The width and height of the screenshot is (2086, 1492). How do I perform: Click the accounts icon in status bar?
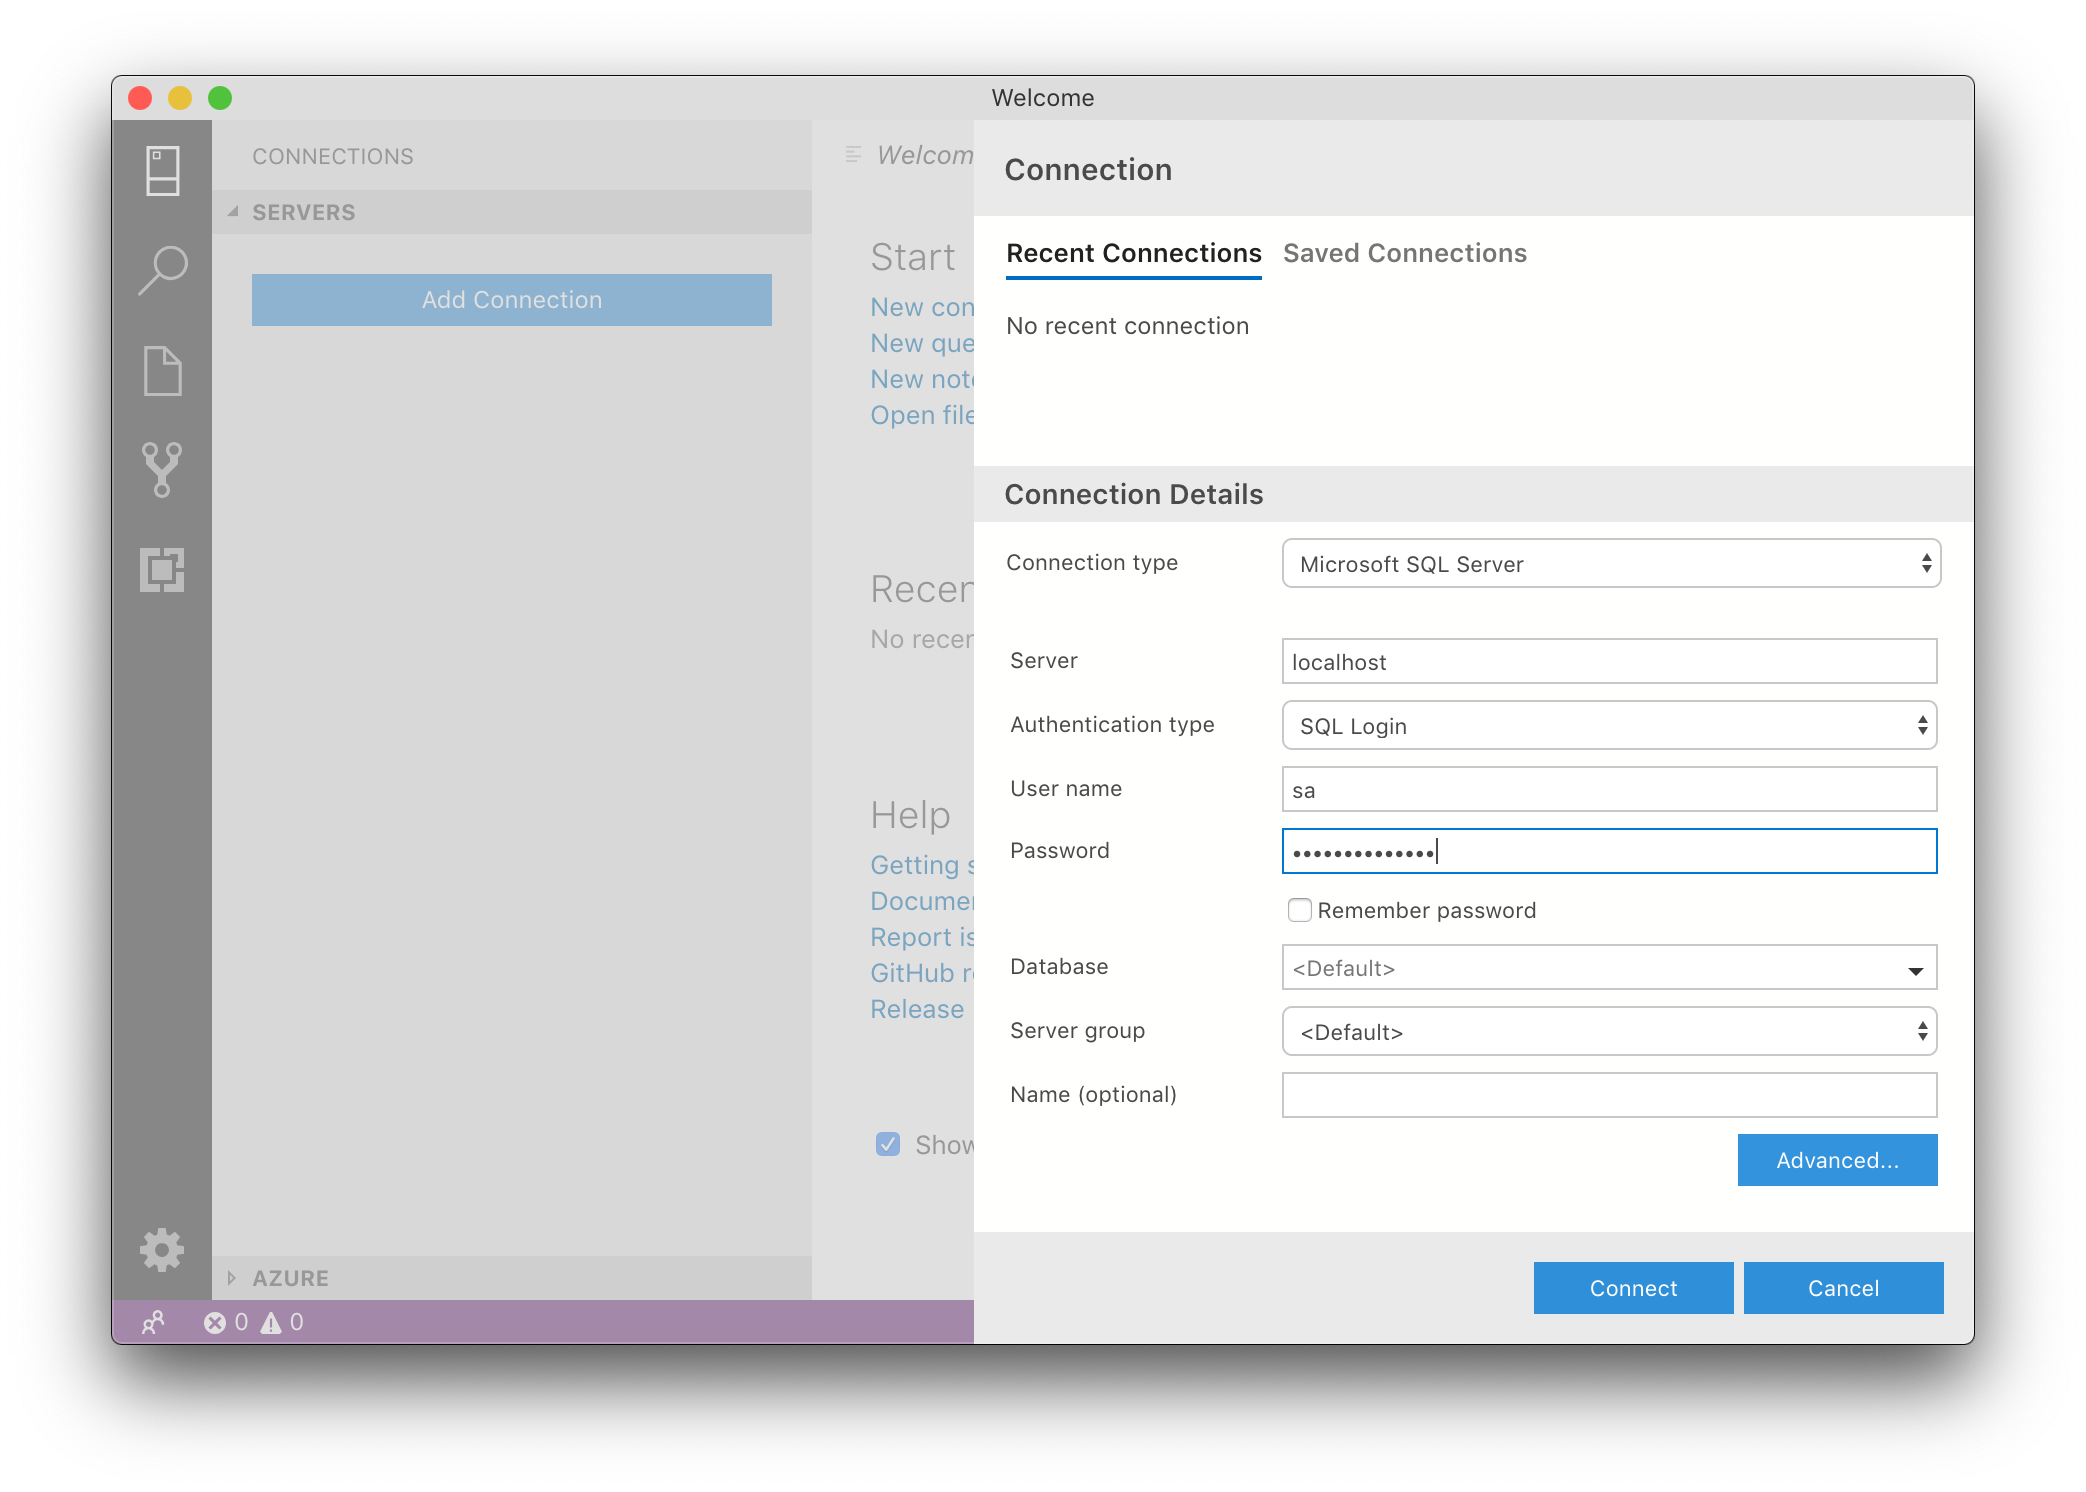coord(153,1323)
